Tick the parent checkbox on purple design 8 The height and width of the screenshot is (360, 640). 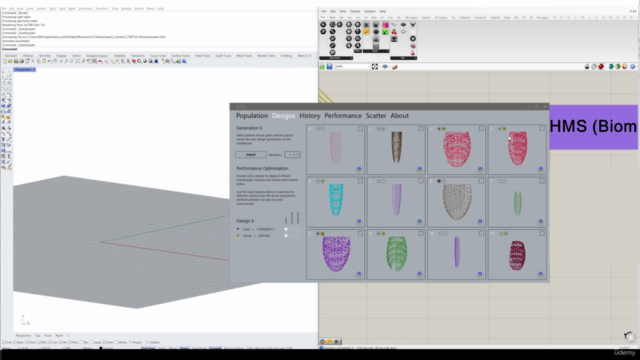point(360,233)
